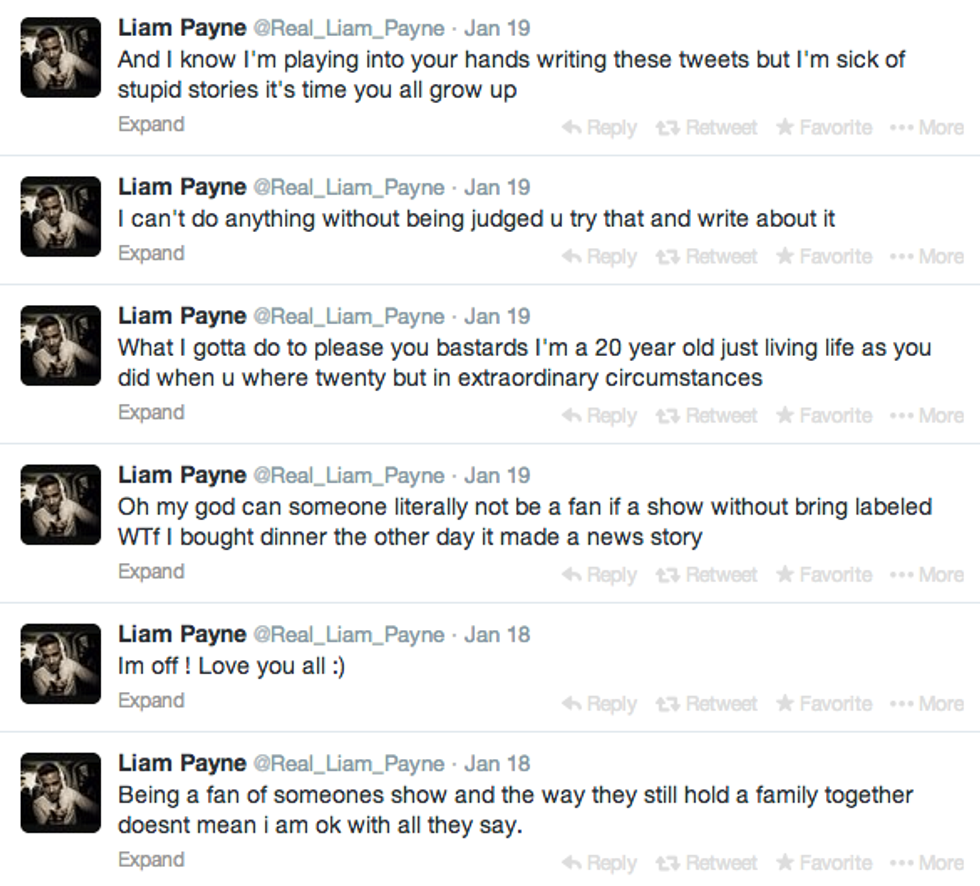This screenshot has width=980, height=886.
Task: Expand the bottom "Being a fan" tweet
Action: 150,860
